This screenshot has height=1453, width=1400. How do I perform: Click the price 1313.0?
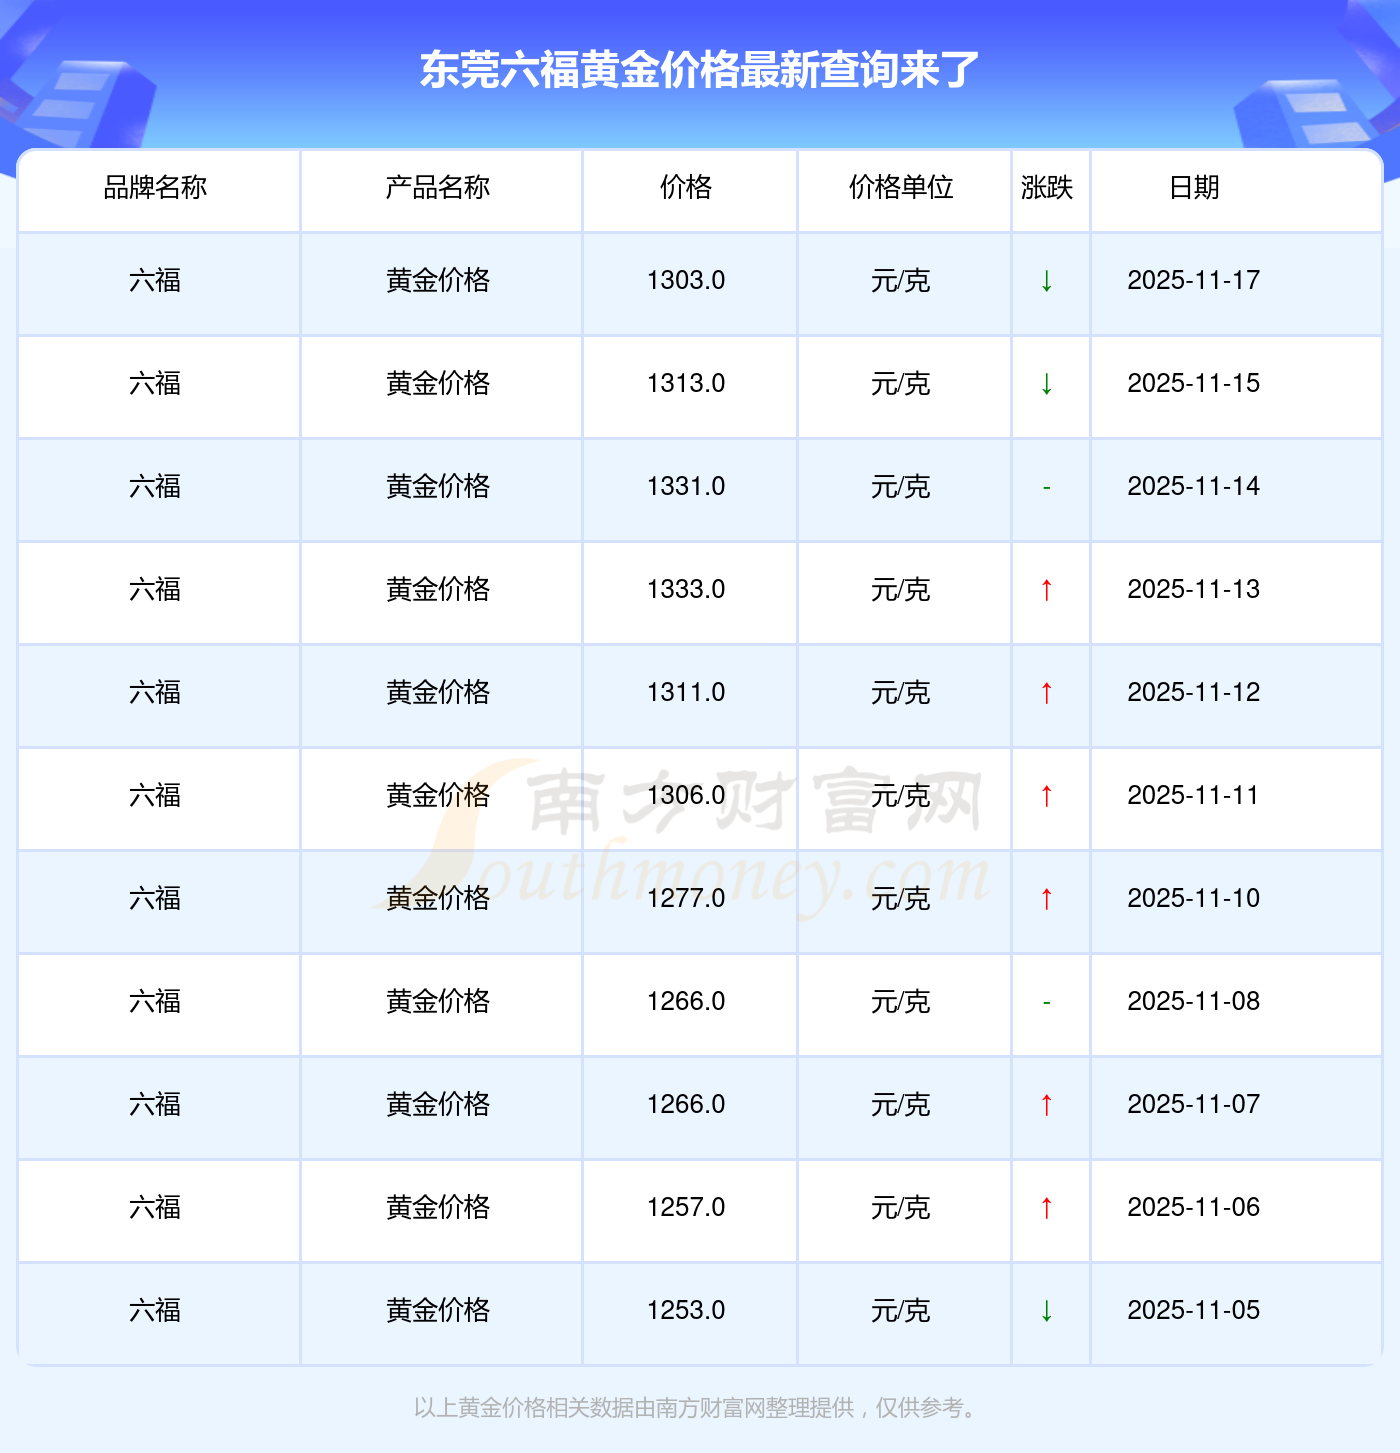pyautogui.click(x=686, y=383)
